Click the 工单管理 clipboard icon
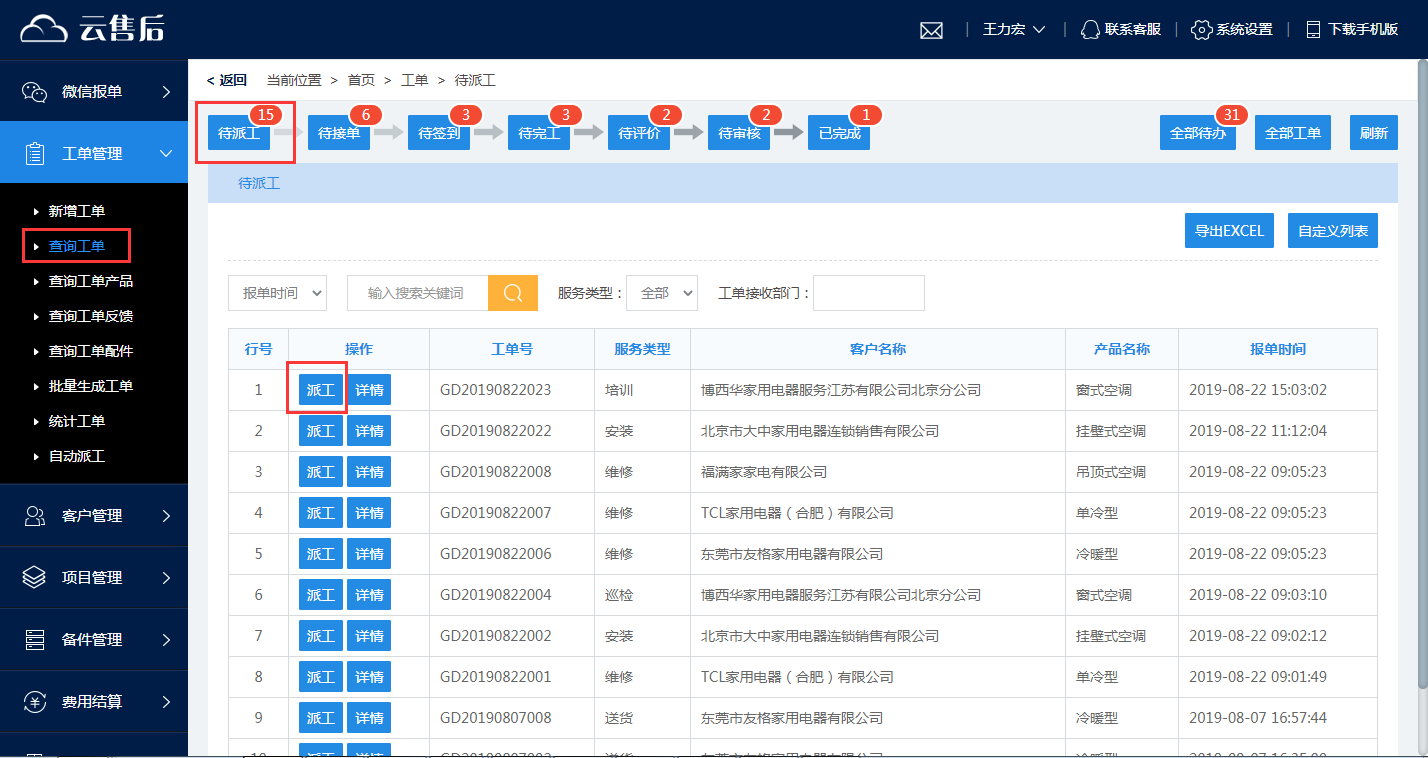This screenshot has width=1428, height=758. tap(35, 153)
